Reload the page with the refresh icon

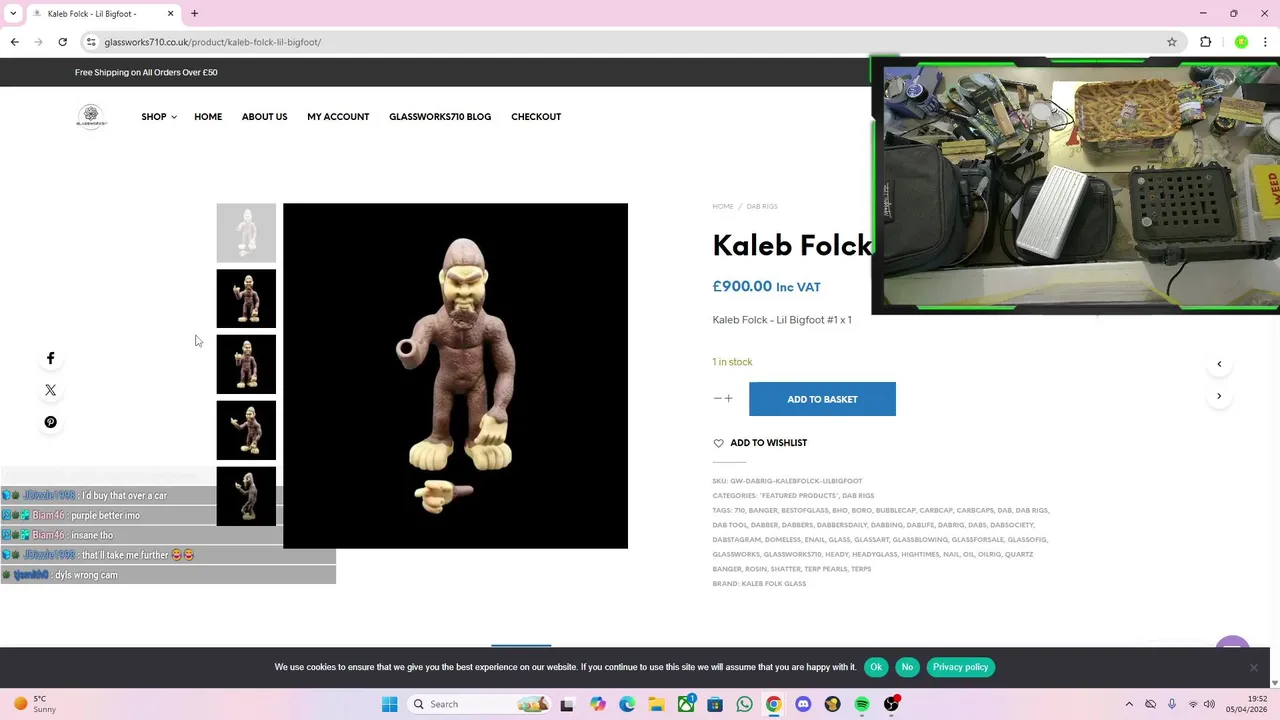(62, 42)
